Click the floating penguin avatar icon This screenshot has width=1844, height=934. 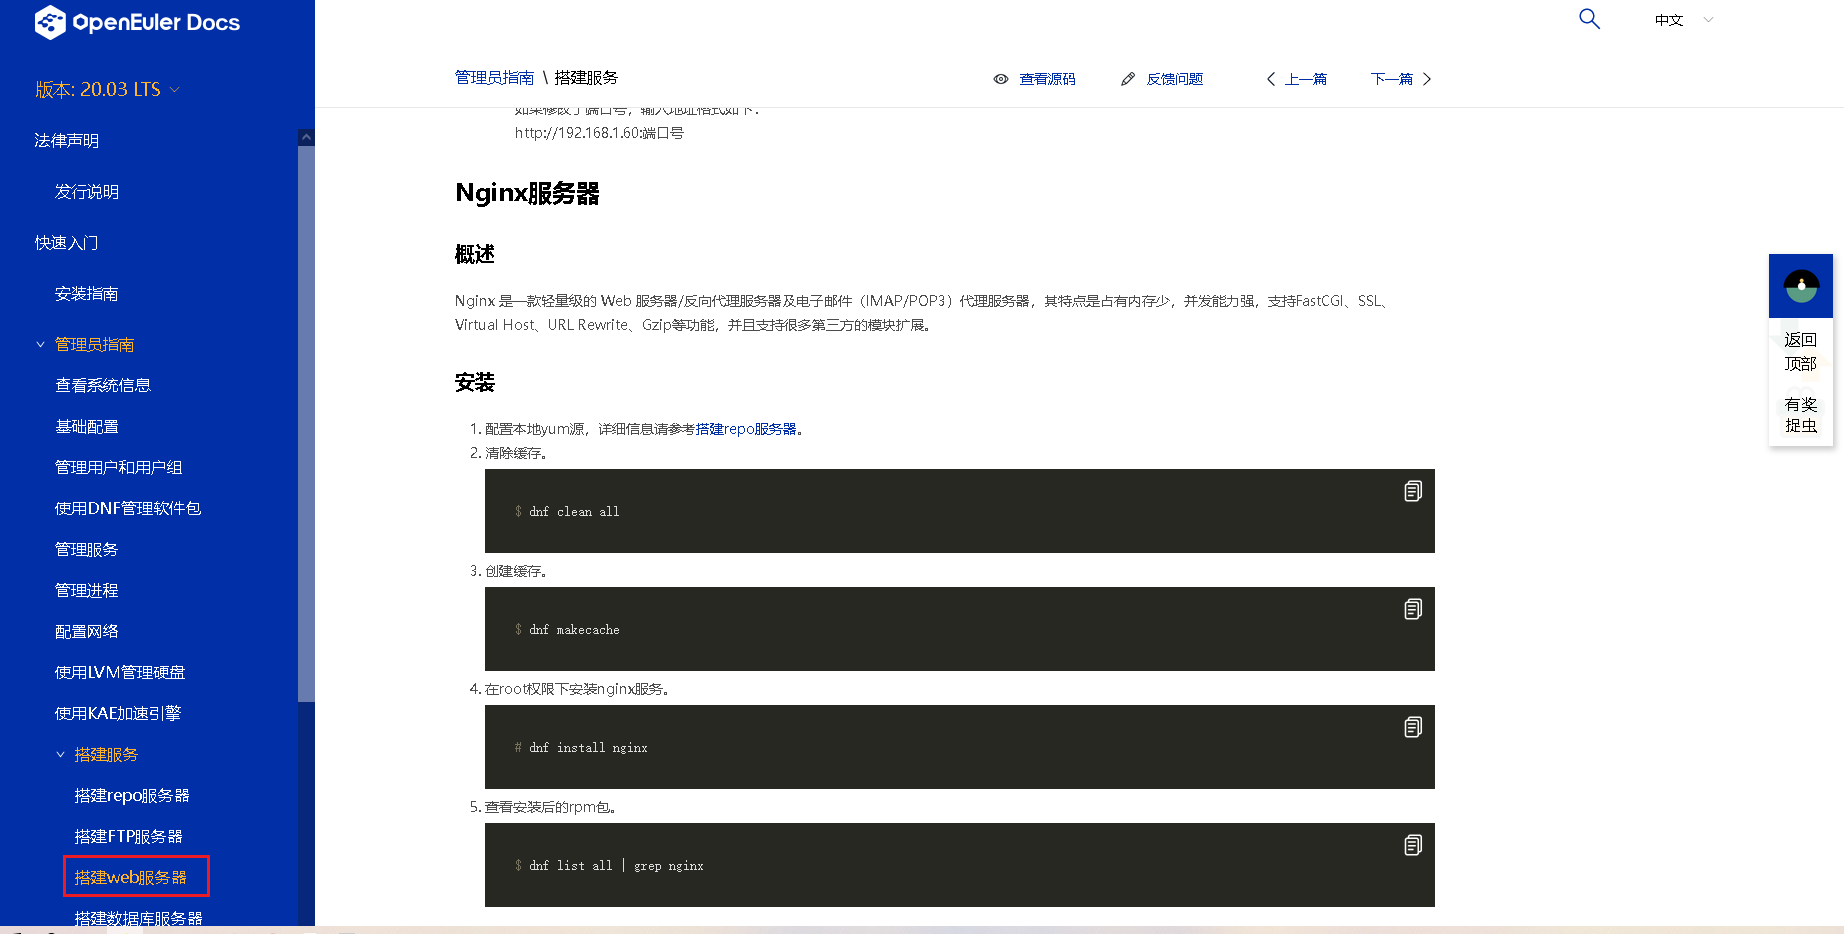(x=1801, y=286)
